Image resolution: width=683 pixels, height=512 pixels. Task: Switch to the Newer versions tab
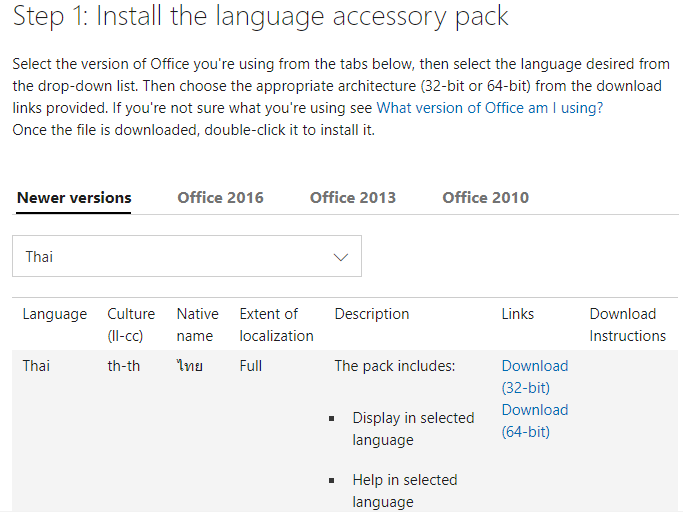point(74,198)
